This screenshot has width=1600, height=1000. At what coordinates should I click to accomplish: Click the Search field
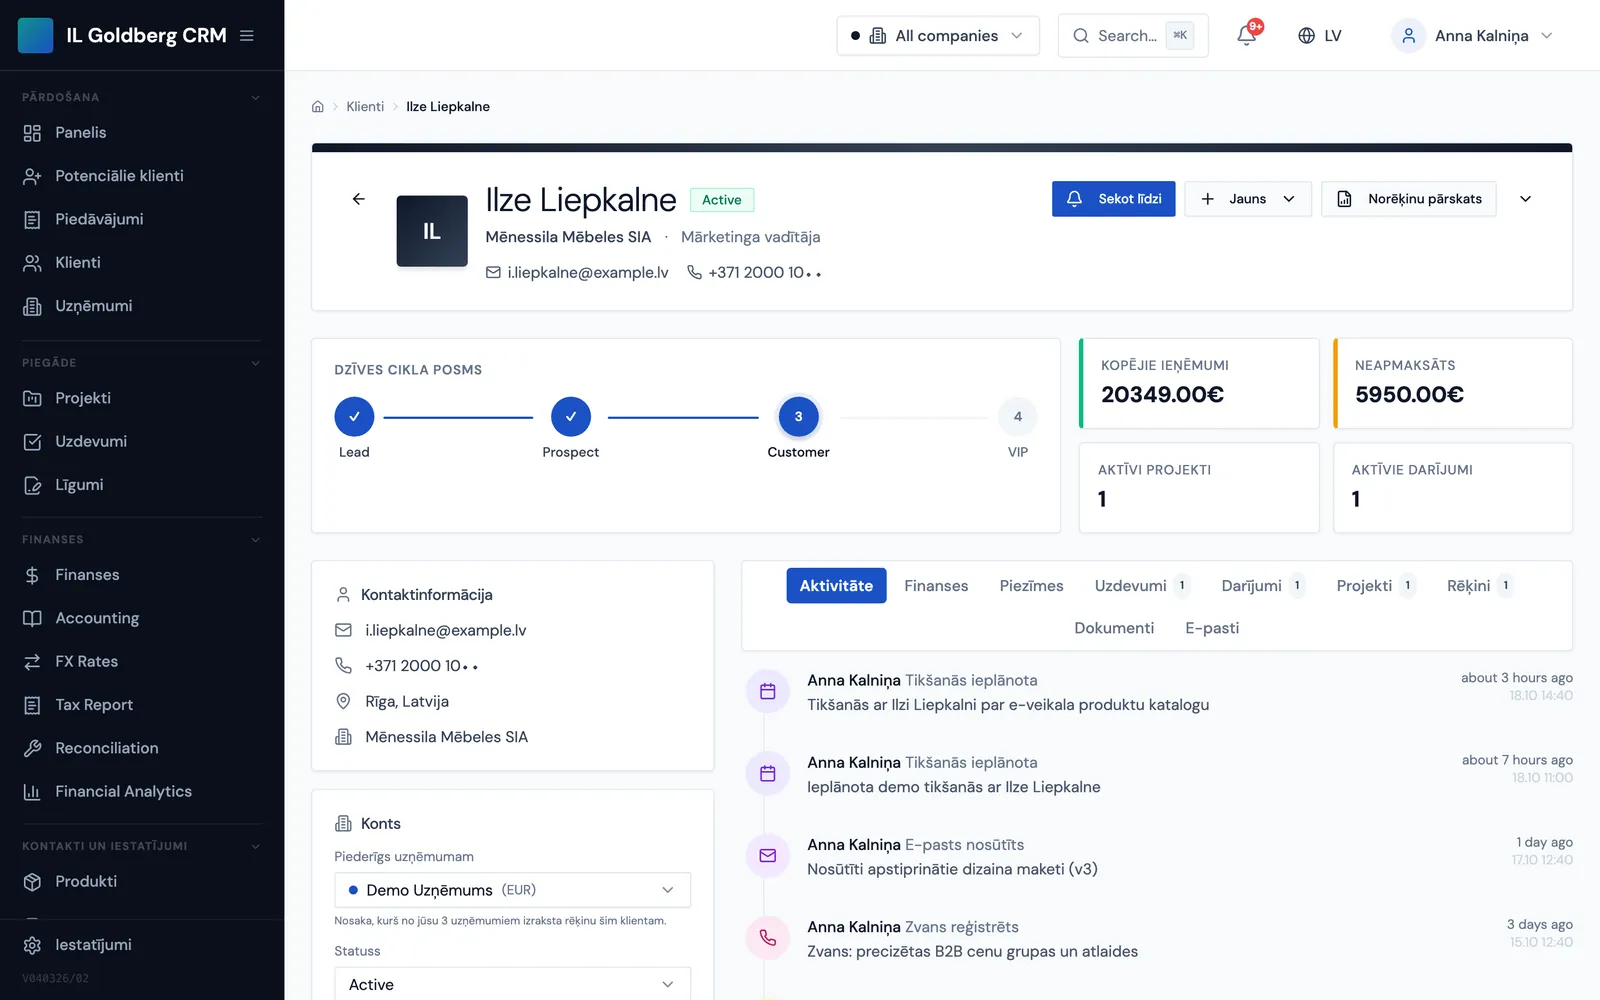1133,35
